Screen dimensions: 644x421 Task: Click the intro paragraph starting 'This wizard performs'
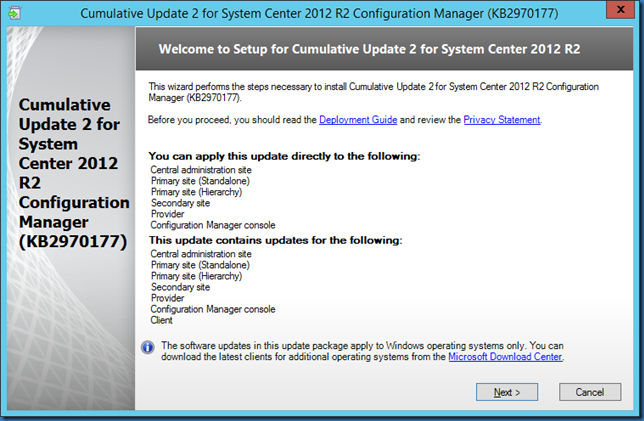[370, 92]
